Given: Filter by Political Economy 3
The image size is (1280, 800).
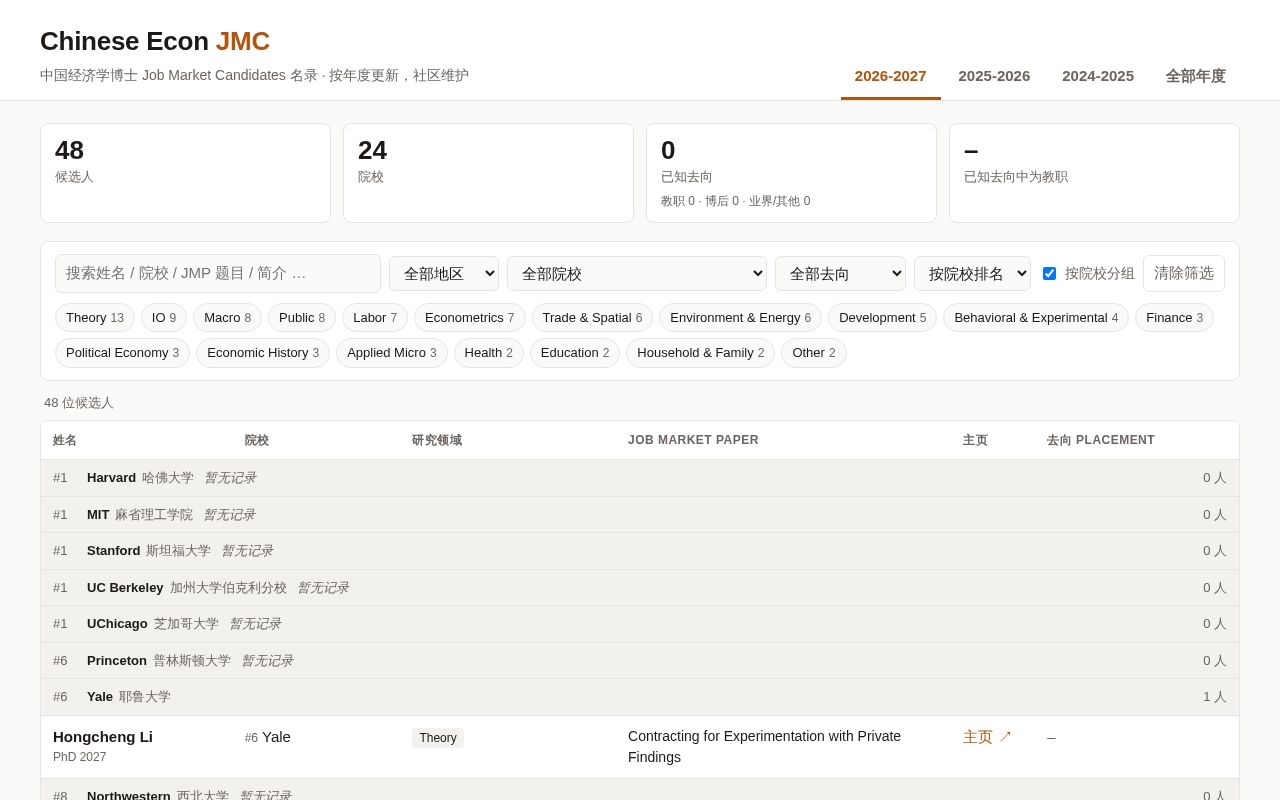Looking at the screenshot, I should 122,353.
